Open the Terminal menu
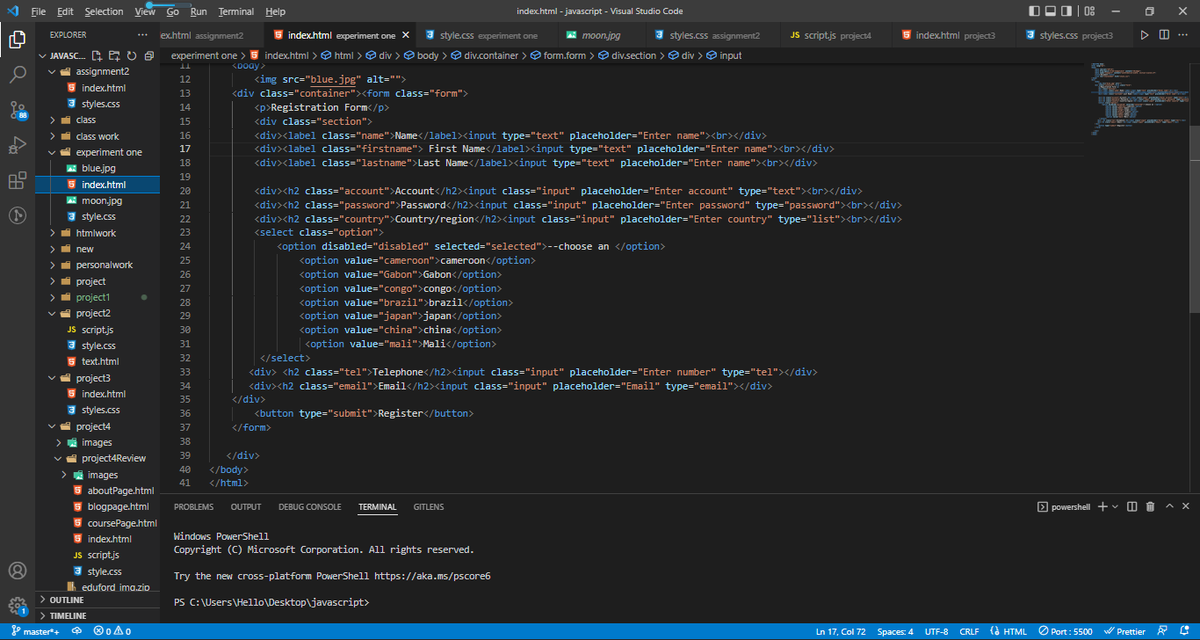The width and height of the screenshot is (1200, 640). pyautogui.click(x=236, y=11)
